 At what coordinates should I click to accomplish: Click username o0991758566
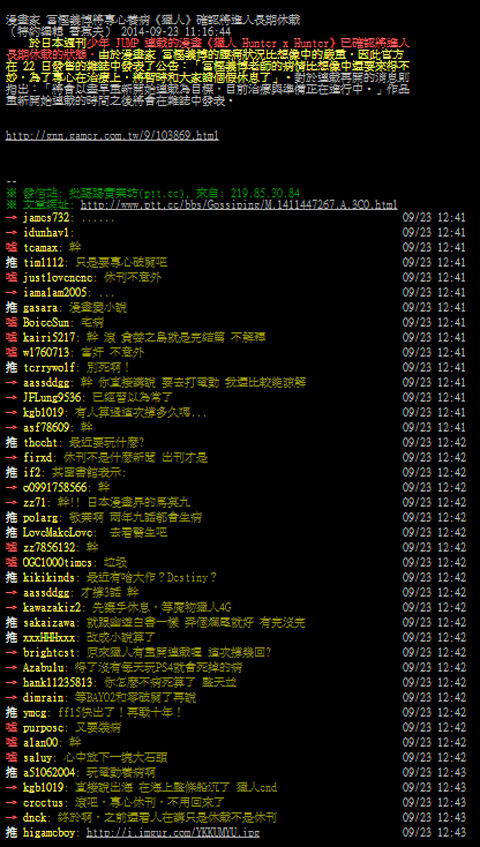coord(56,488)
